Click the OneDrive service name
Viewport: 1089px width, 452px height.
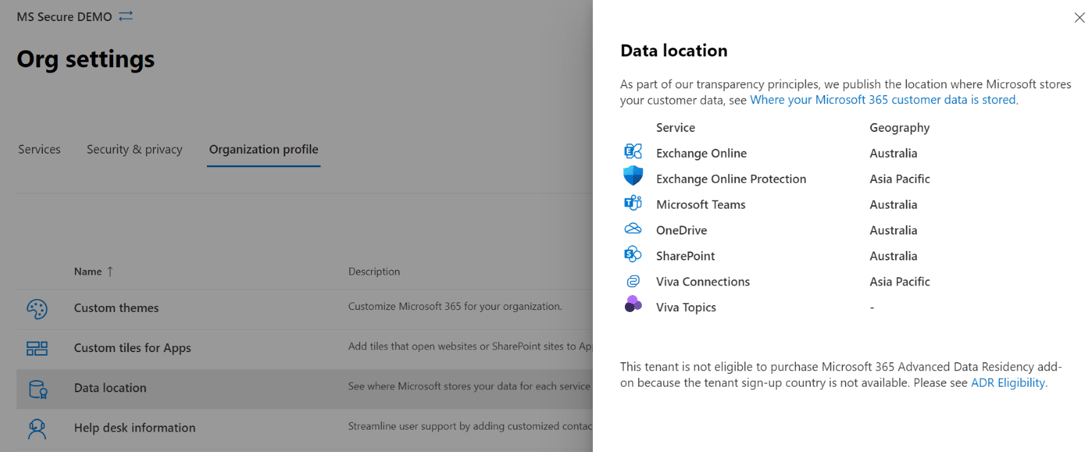681,231
